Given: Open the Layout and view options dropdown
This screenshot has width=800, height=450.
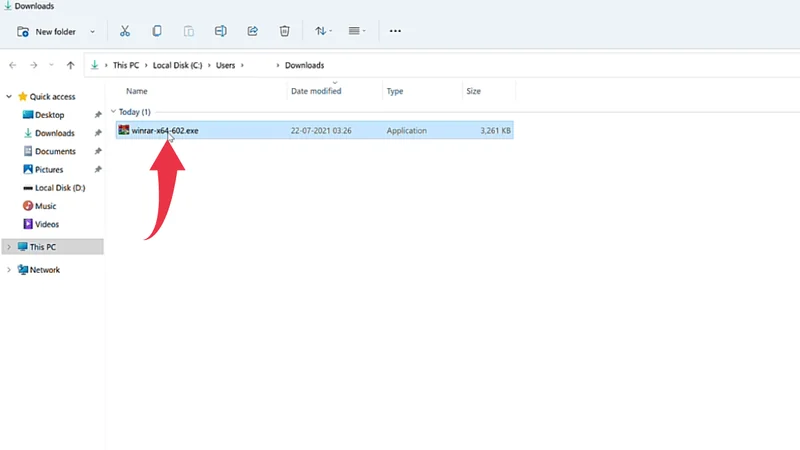Looking at the screenshot, I should coord(356,31).
